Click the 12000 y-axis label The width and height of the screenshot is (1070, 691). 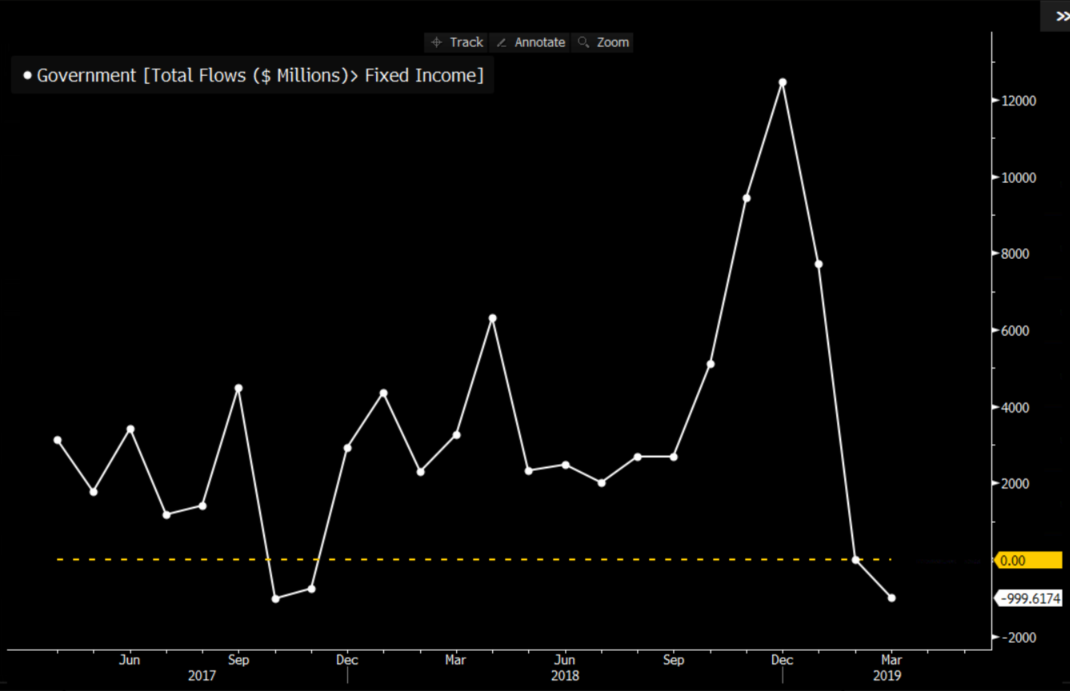coord(1019,101)
